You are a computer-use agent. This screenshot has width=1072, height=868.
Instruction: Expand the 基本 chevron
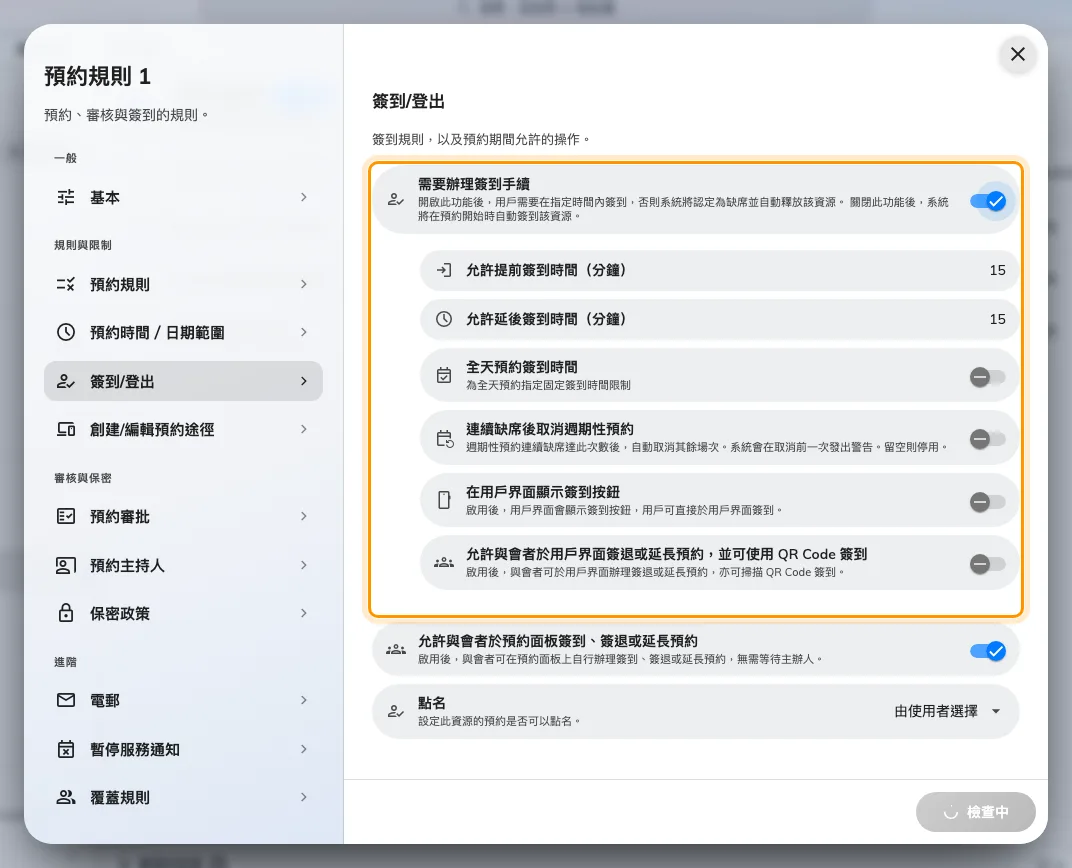[x=304, y=197]
